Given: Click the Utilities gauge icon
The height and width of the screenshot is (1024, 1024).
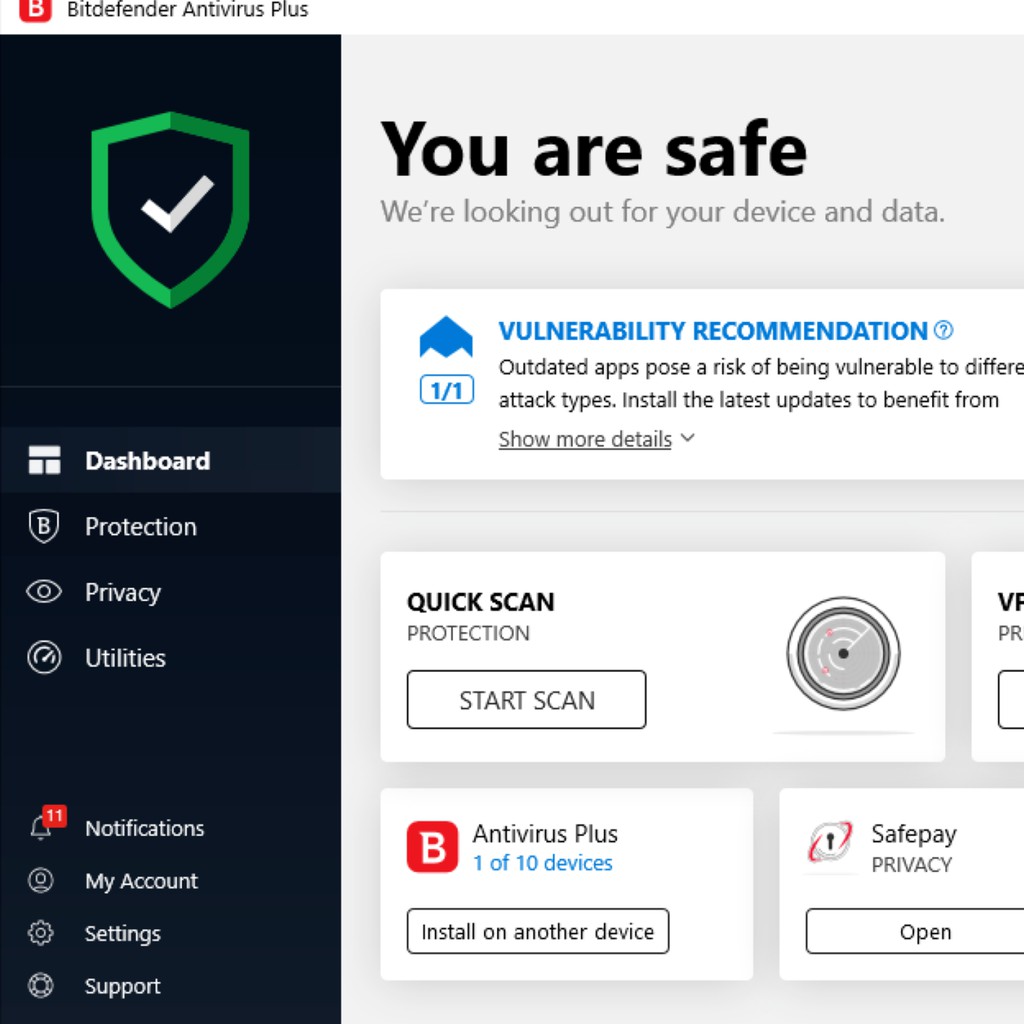Looking at the screenshot, I should point(44,658).
